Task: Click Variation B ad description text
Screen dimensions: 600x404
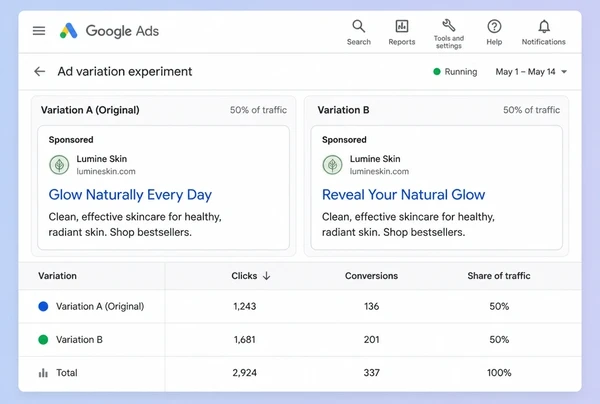Action: coord(408,225)
